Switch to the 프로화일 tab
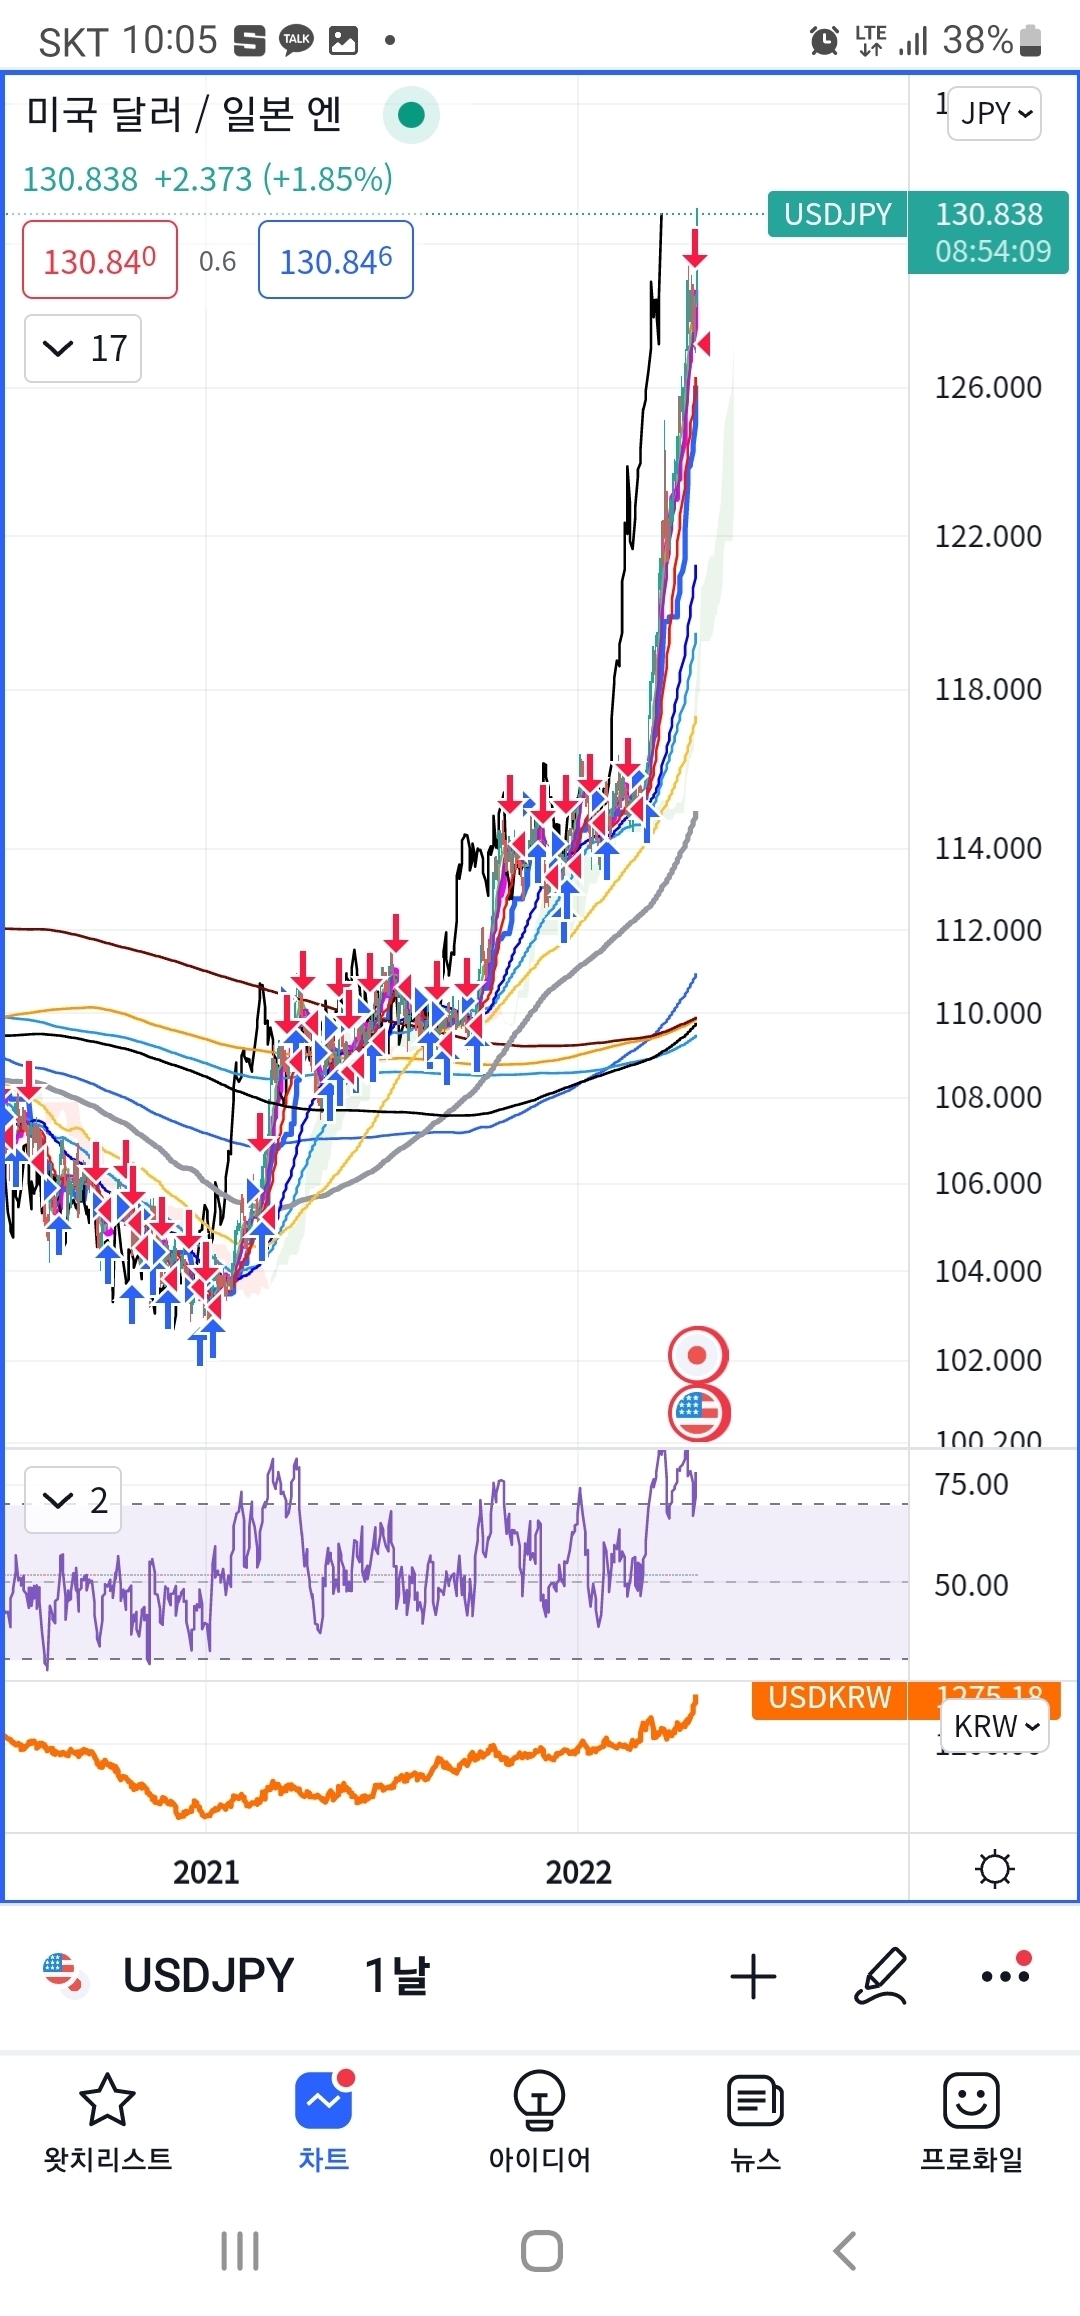This screenshot has height=2316, width=1080. [x=971, y=2123]
